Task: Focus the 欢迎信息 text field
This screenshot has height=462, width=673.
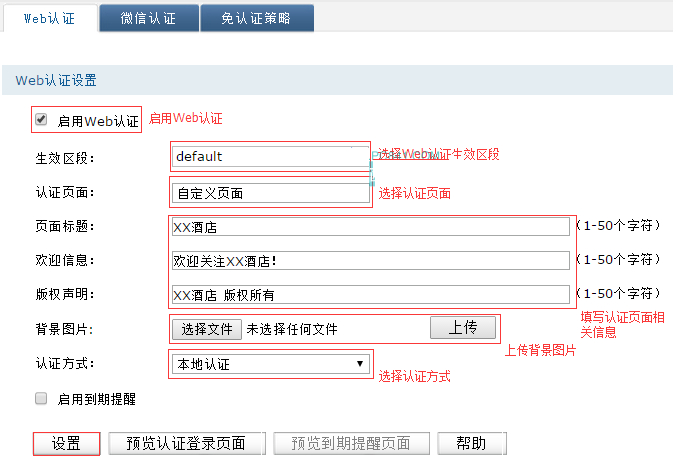Action: 370,261
